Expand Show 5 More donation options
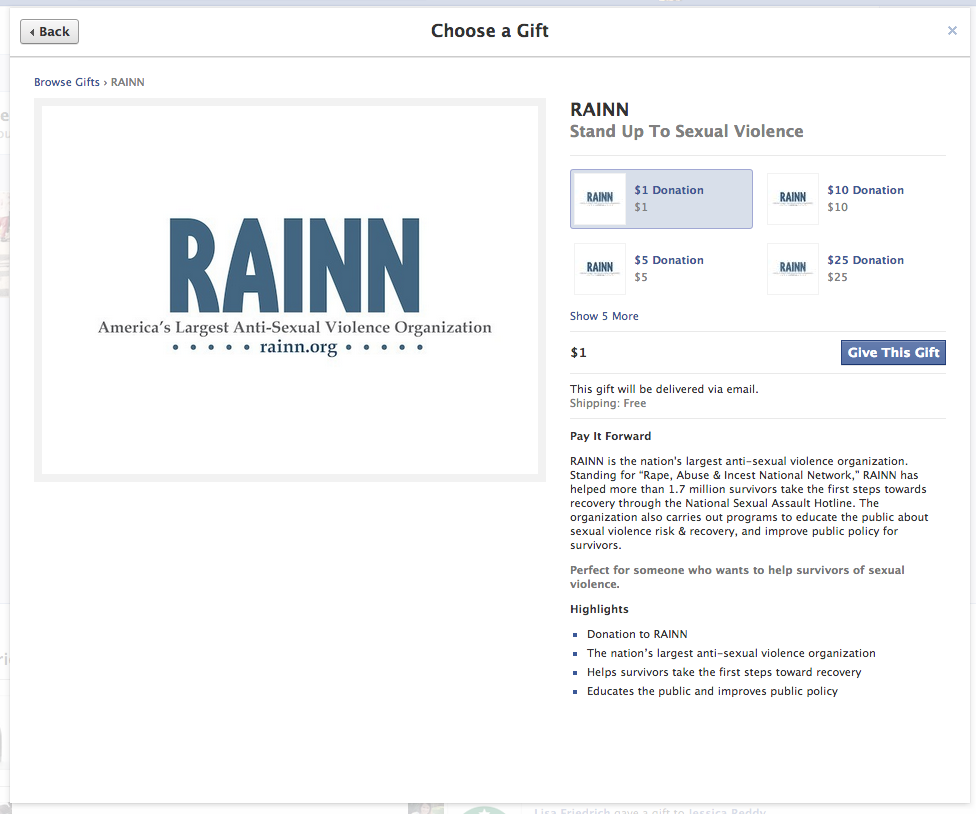Image resolution: width=976 pixels, height=814 pixels. [604, 316]
